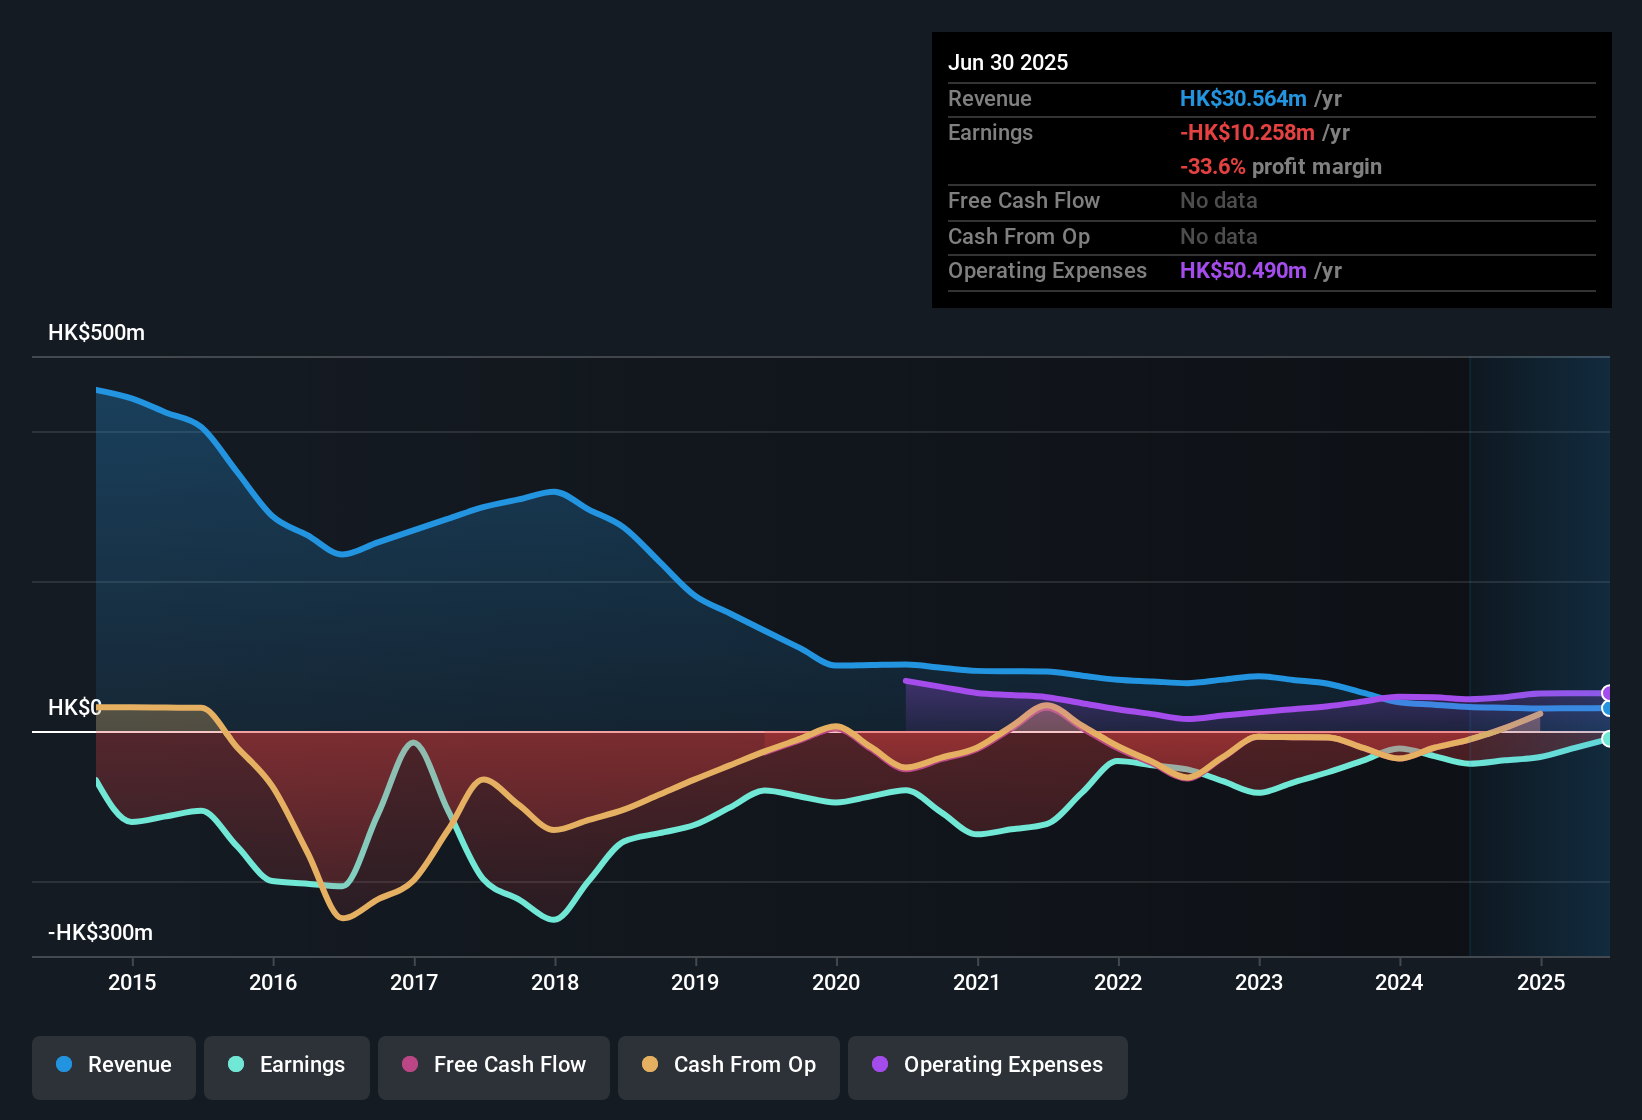The width and height of the screenshot is (1642, 1120).
Task: Click the purple Operating Expenses legend dot
Action: click(878, 1065)
